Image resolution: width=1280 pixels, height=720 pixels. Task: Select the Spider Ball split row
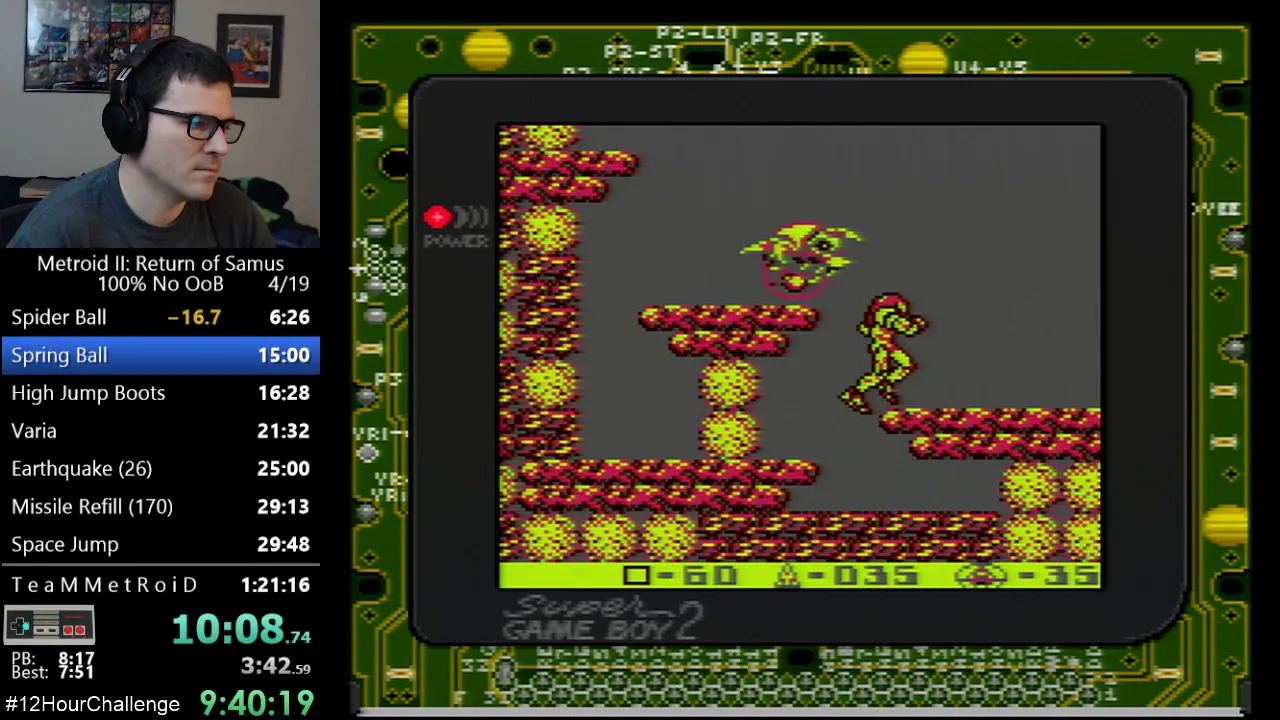tap(160, 317)
